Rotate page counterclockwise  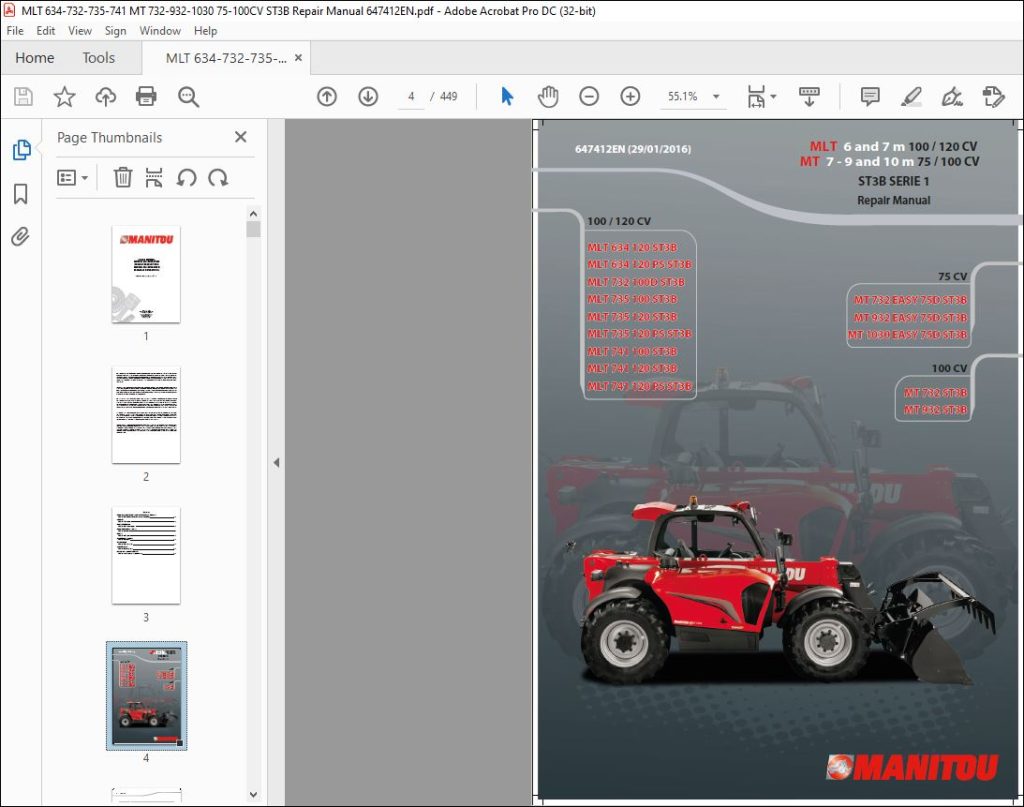[186, 178]
